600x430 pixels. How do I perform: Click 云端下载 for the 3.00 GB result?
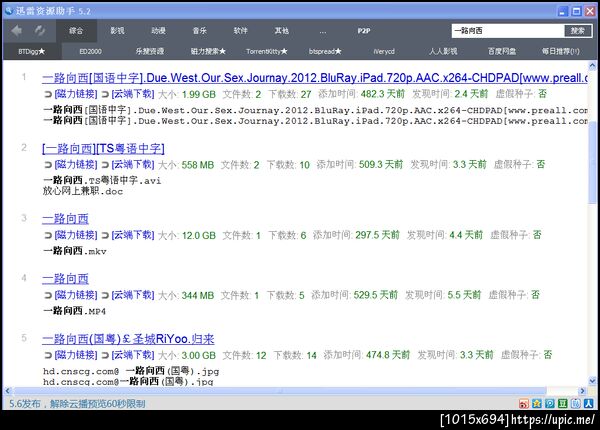click(x=132, y=355)
